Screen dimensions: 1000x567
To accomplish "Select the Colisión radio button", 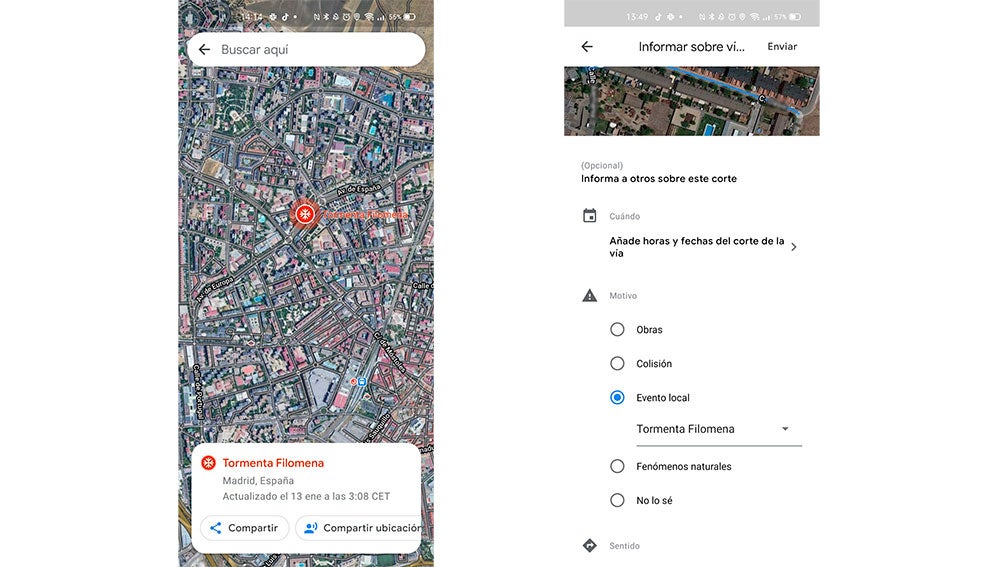I will click(x=617, y=364).
